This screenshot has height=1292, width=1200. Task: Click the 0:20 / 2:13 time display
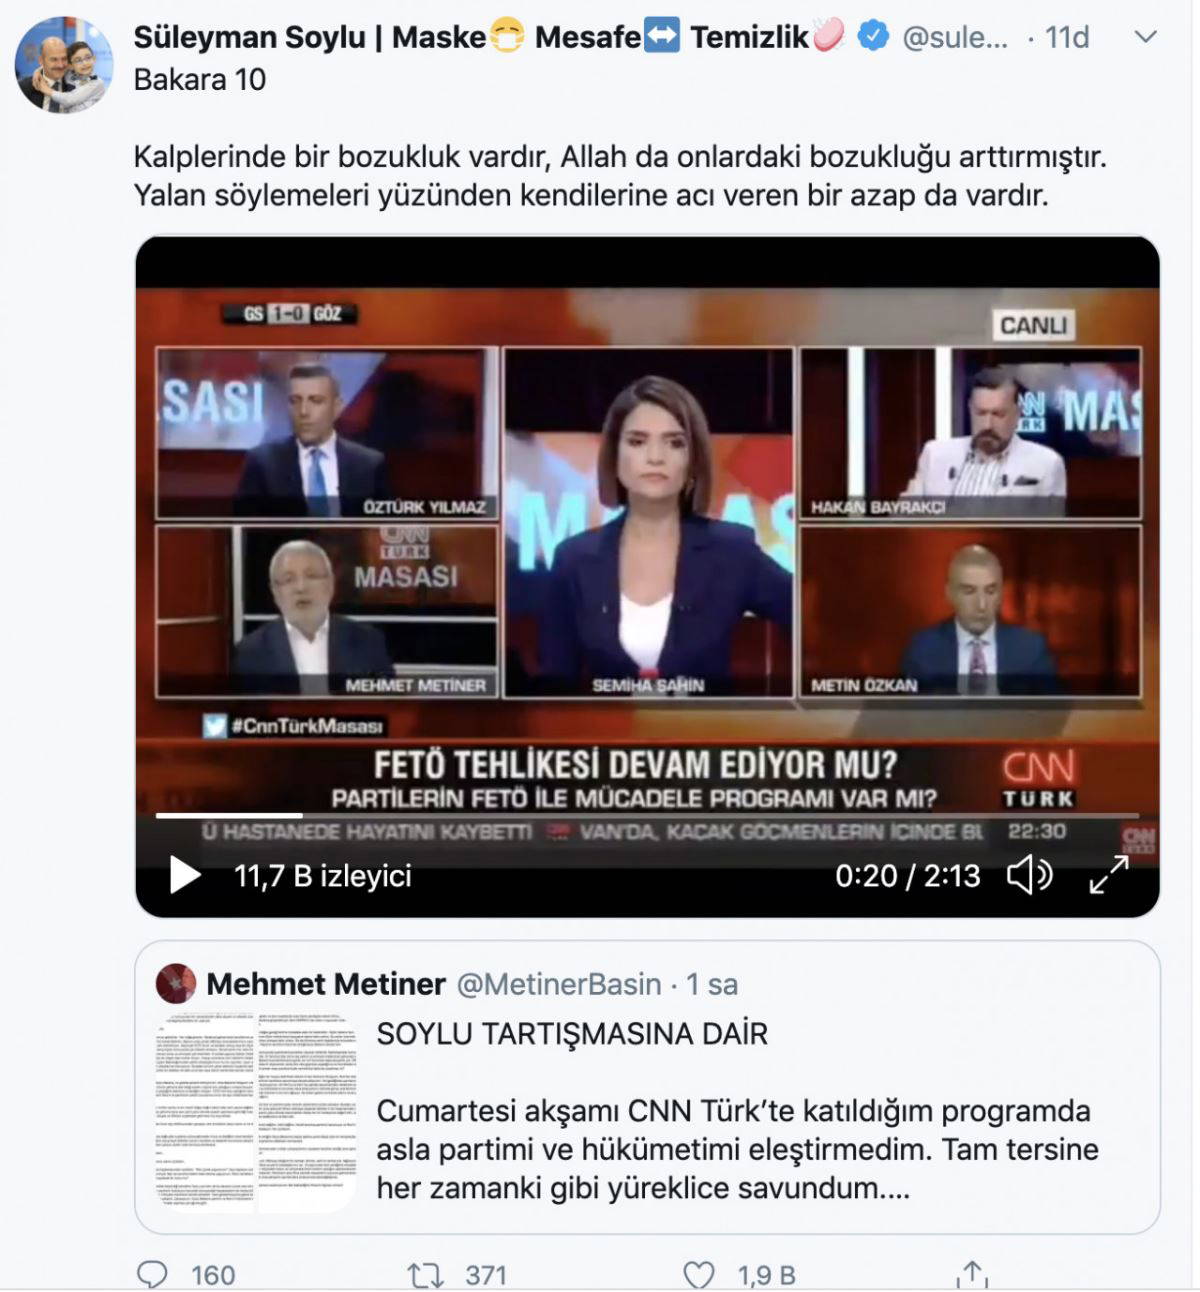pyautogui.click(x=908, y=876)
